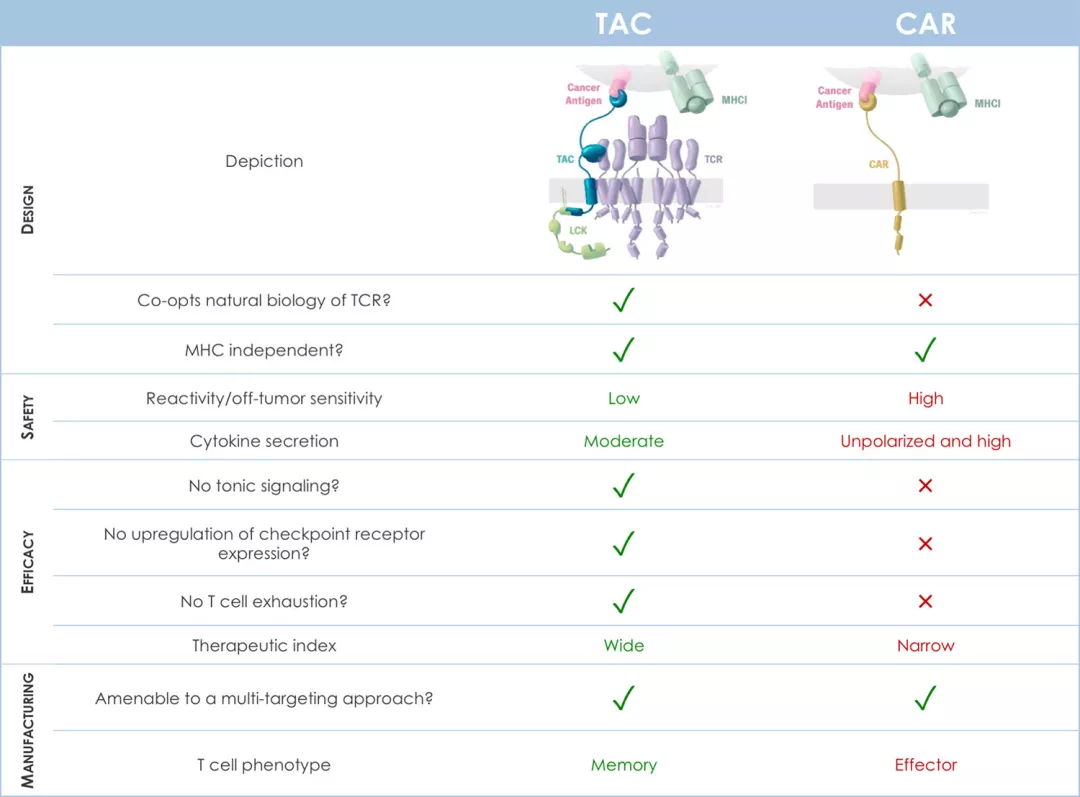Screen dimensions: 1080x797
Task: Click the TAC receptor depiction image
Action: coord(638,160)
